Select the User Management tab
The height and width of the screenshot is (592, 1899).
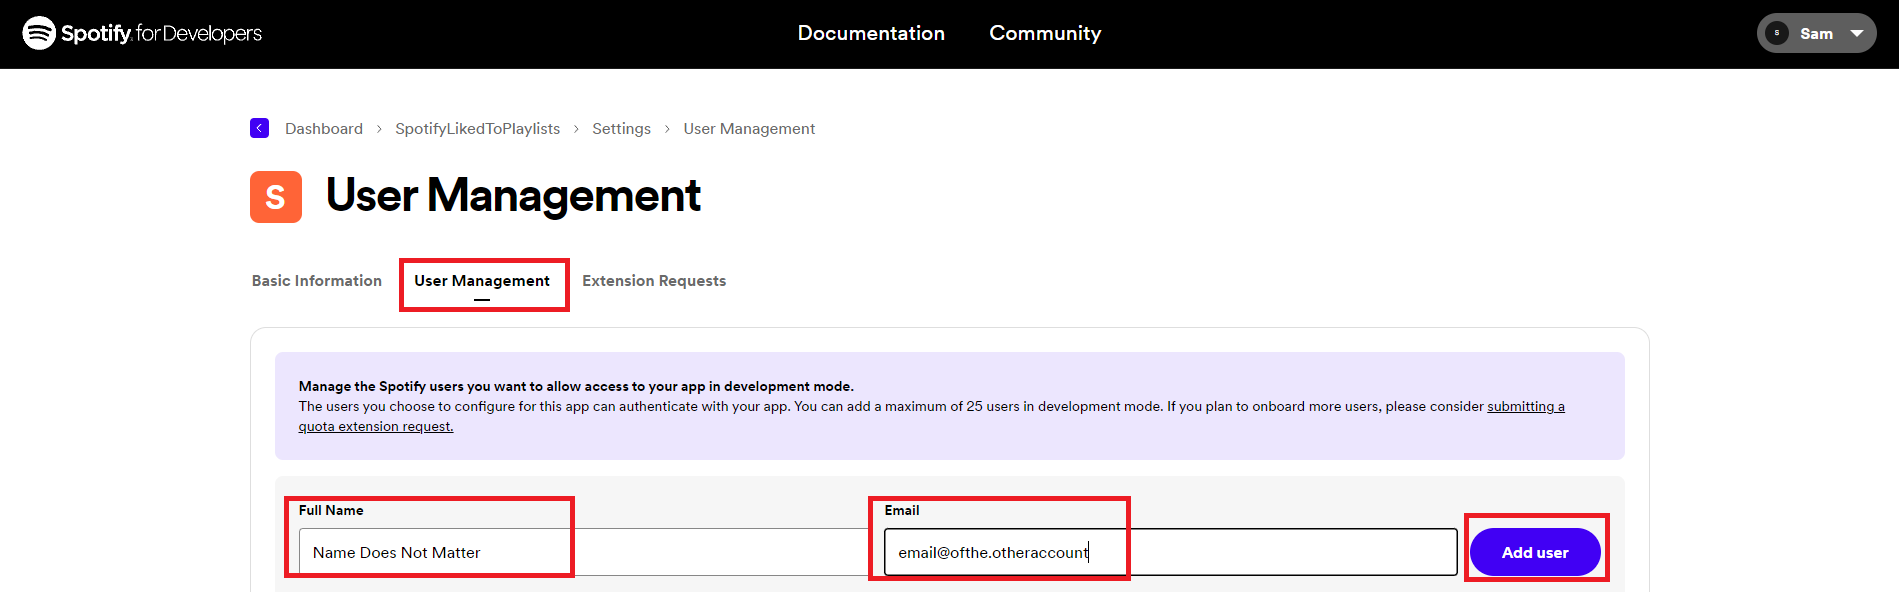[x=482, y=281]
